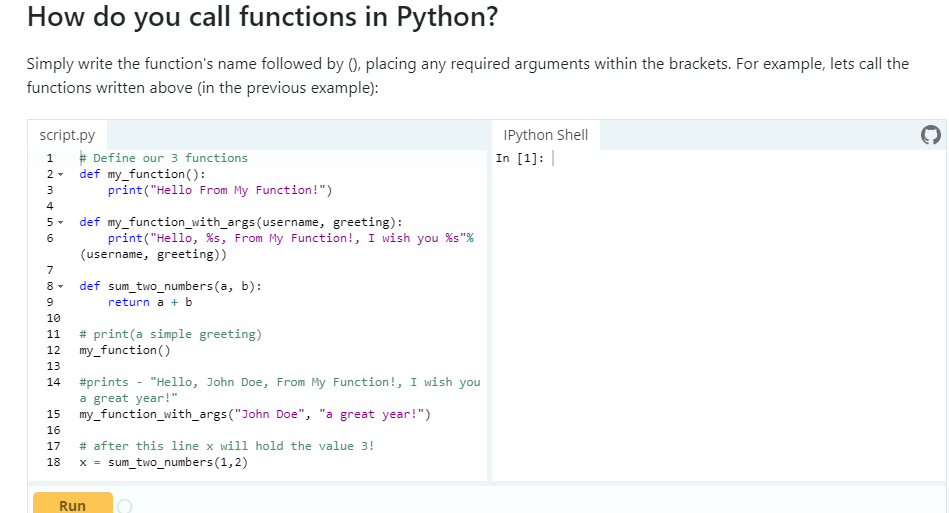Screen dimensions: 949x513
Task: Click the '# Define our 3 functions' comment
Action: pos(163,158)
